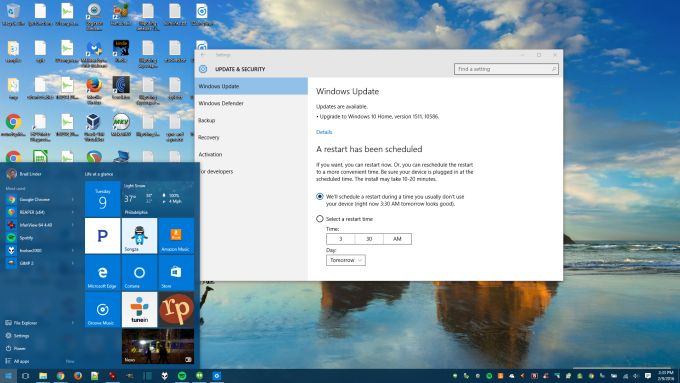Viewport: 680px width, 383px height.
Task: Choose automatic restart scheduling radio option
Action: 320,196
